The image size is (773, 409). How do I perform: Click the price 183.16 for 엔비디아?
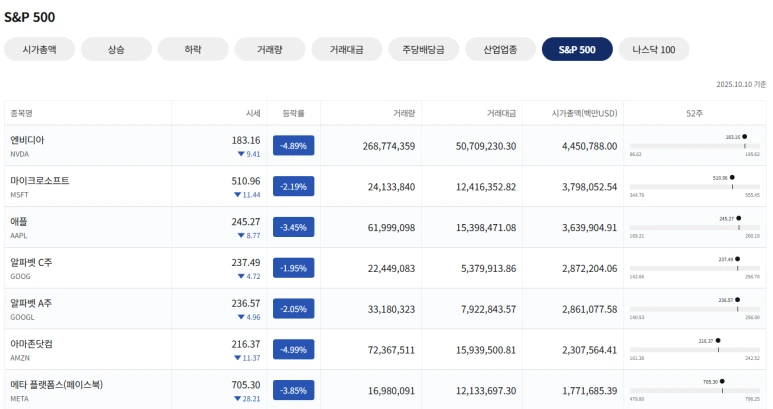click(246, 140)
